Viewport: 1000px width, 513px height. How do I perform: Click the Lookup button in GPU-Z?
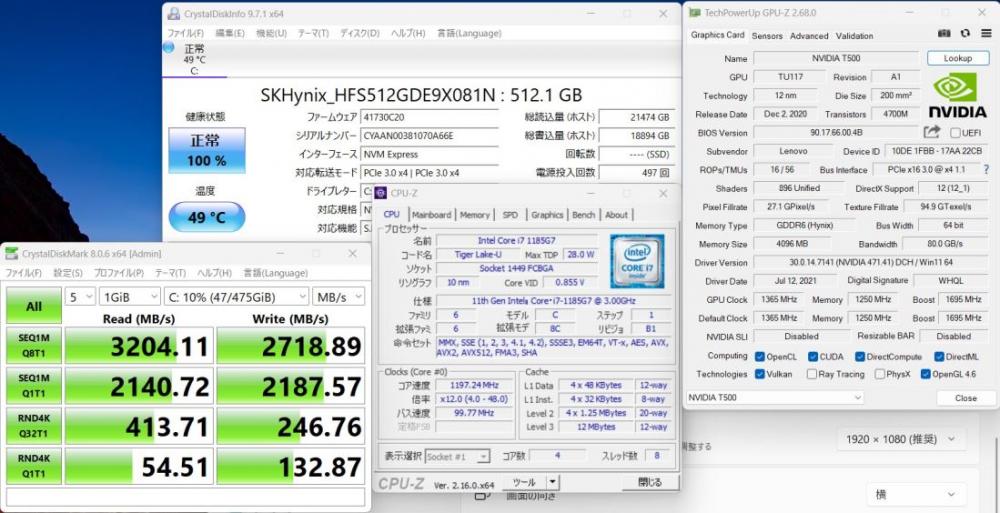(957, 58)
